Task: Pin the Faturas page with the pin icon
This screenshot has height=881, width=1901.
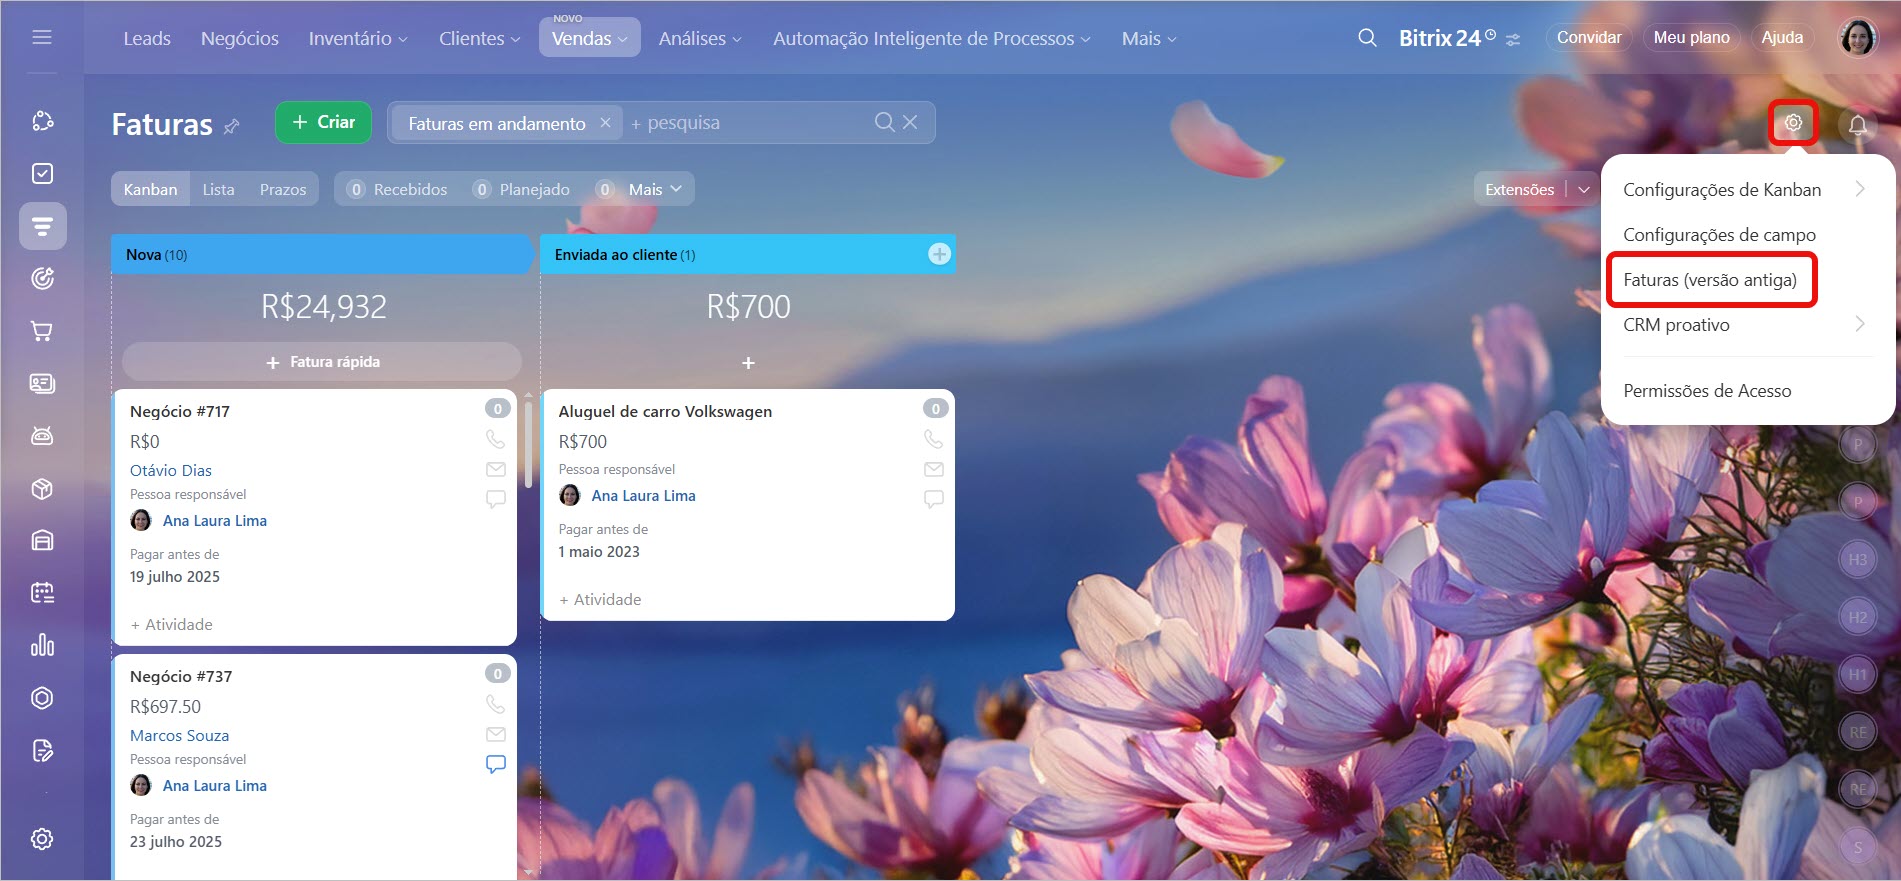Action: 232,126
